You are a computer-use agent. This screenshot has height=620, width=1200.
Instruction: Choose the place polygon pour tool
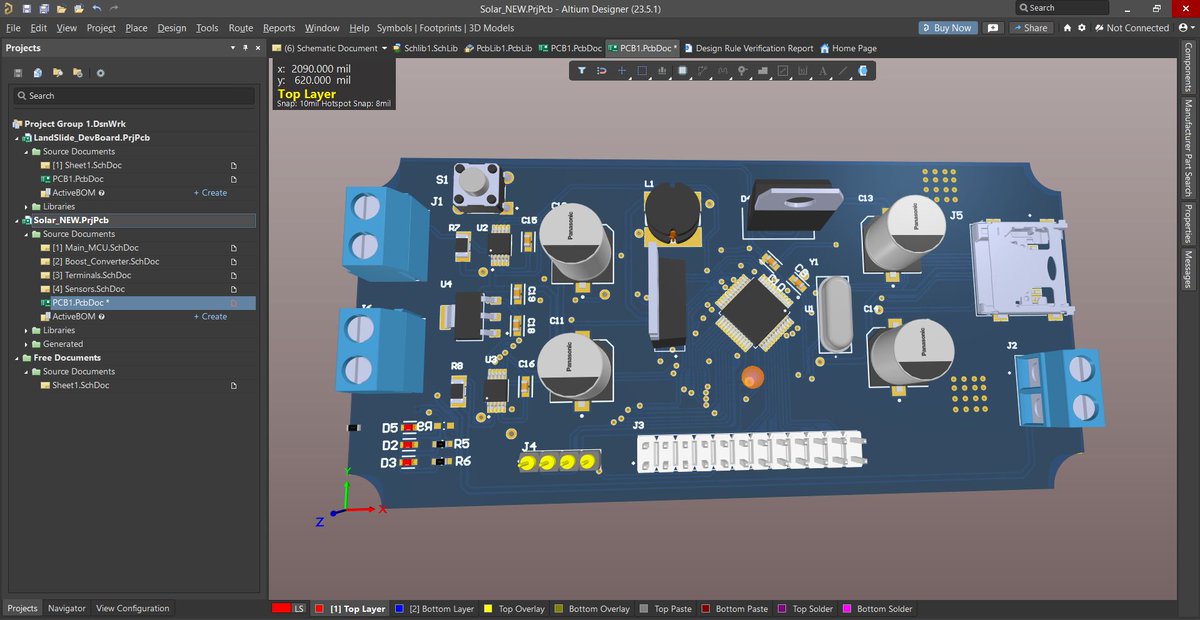[762, 71]
